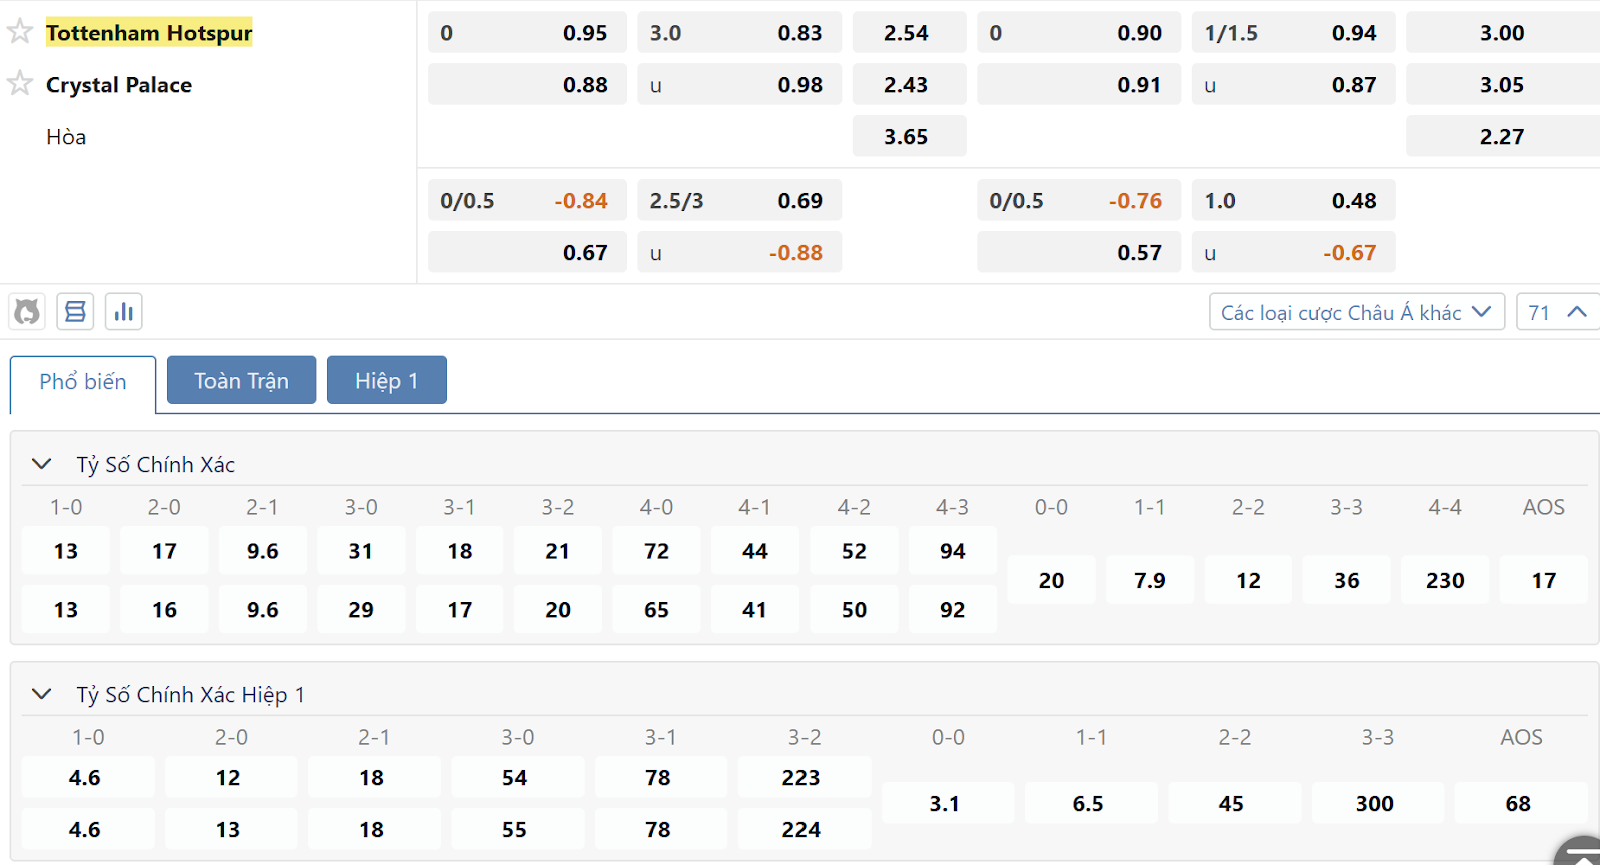
Task: Select under odds 0.98
Action: 739,85
